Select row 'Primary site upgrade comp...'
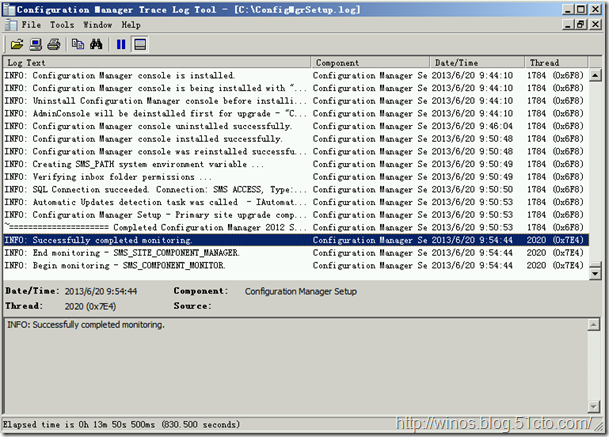Screen dimensions: 609x437 tap(296, 214)
